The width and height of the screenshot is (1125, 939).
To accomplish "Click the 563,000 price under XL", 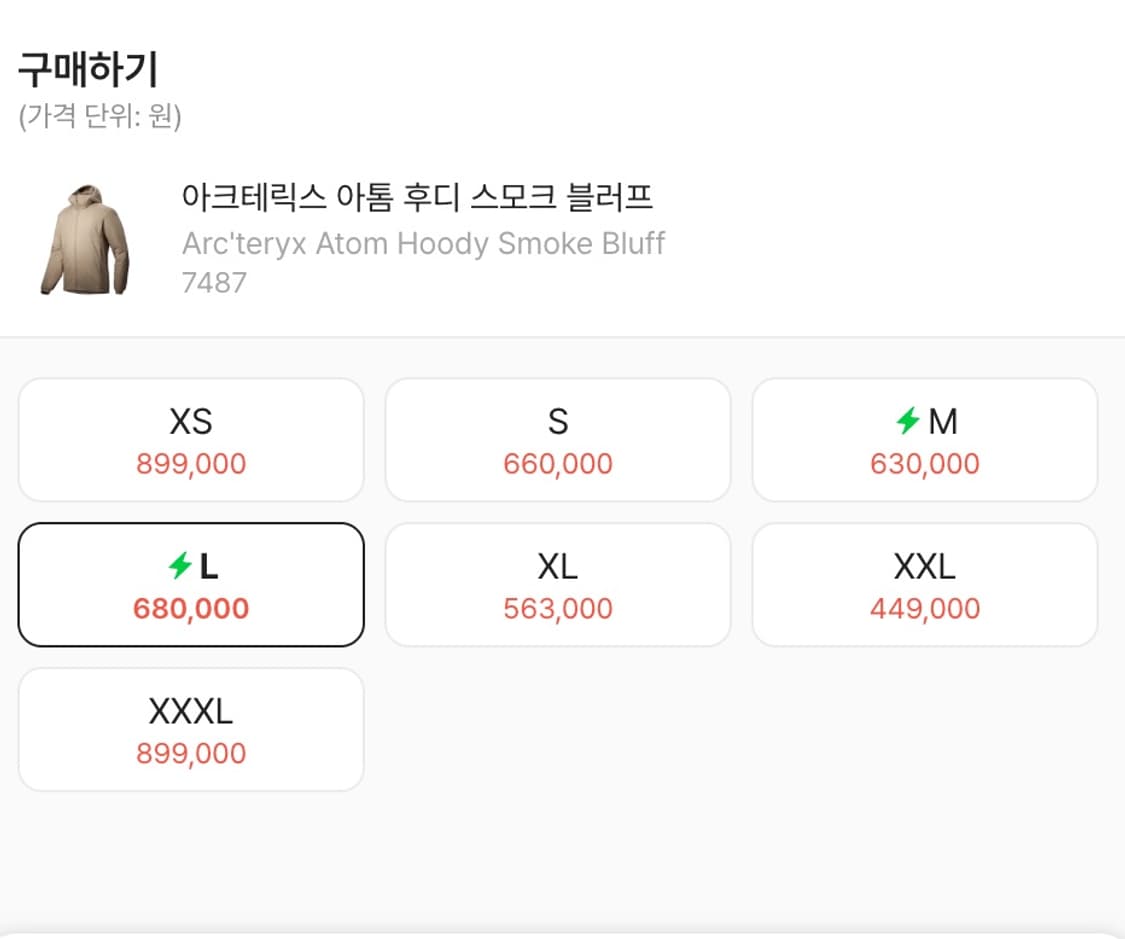I will tap(557, 608).
